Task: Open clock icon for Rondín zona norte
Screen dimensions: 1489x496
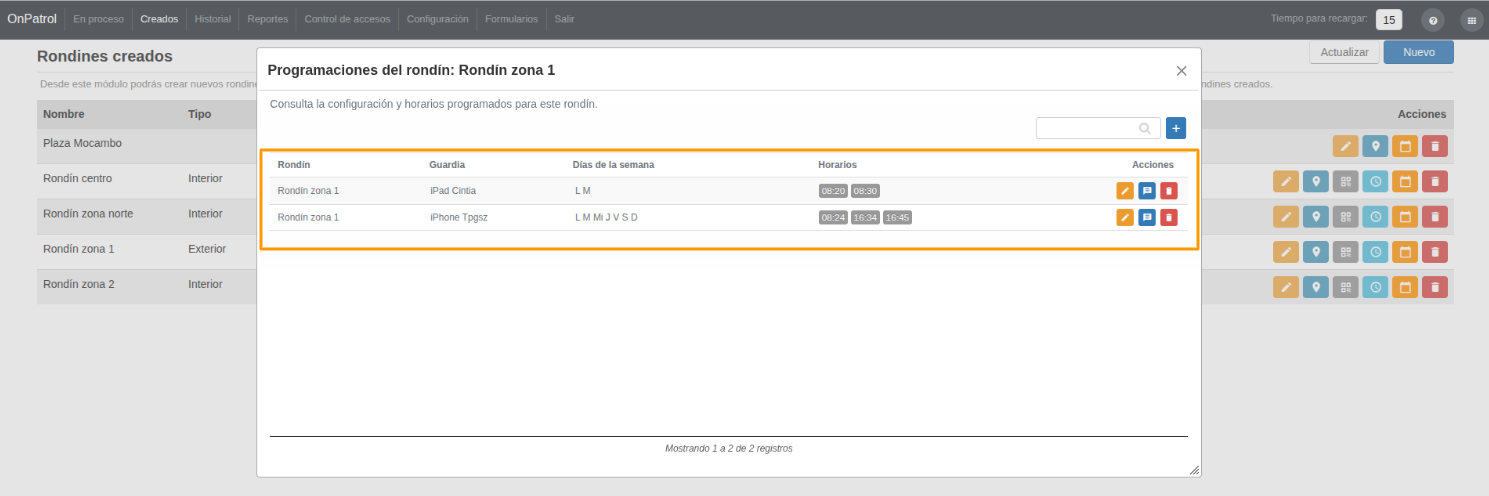Action: tap(1376, 216)
